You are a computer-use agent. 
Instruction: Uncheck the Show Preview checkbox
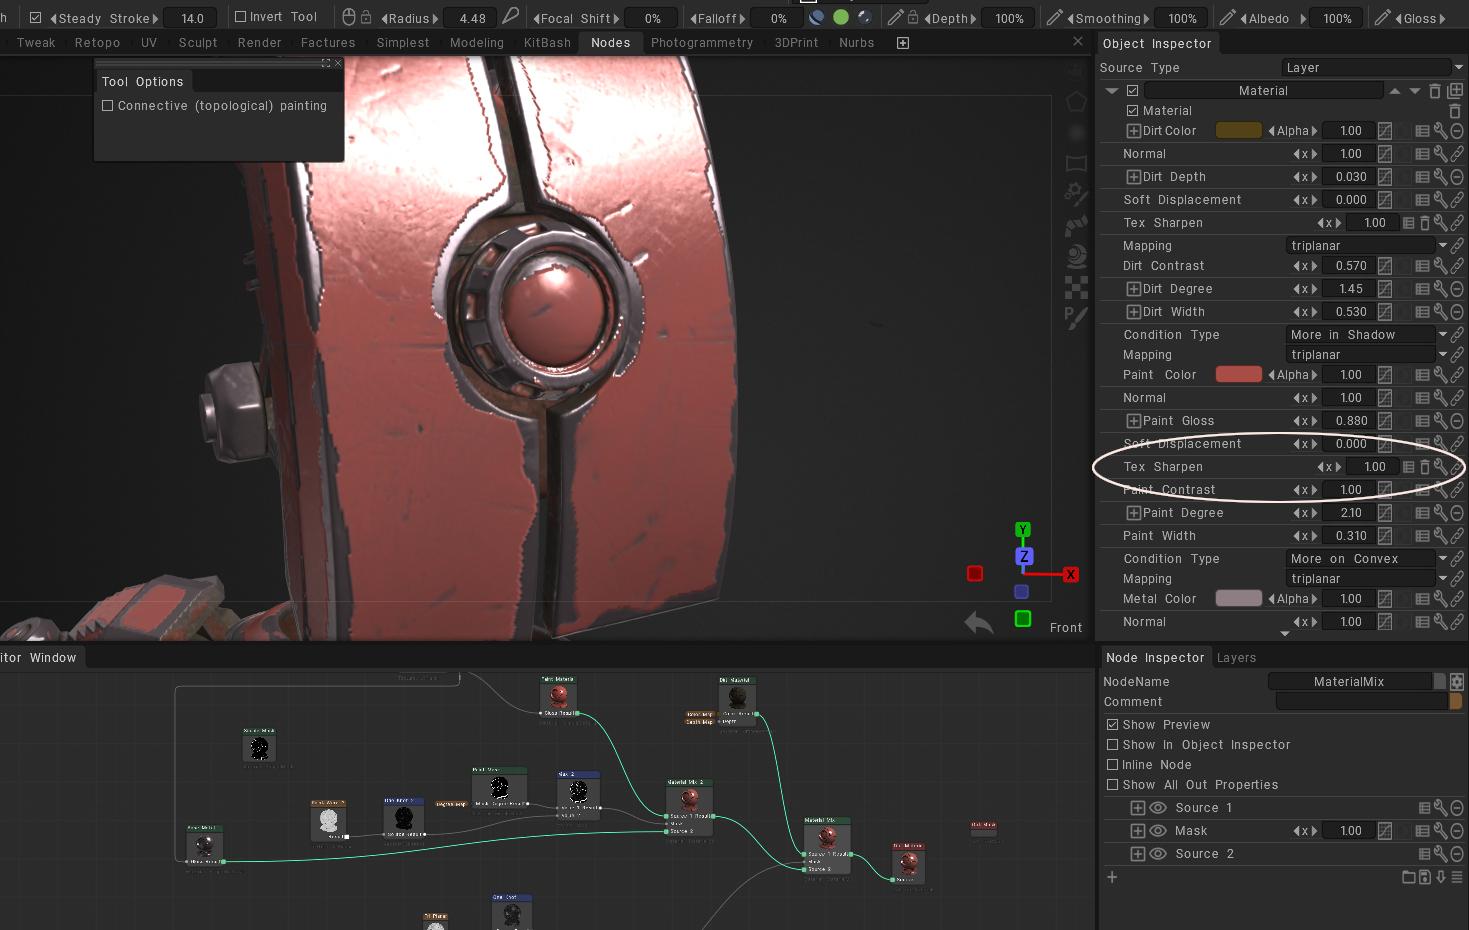[x=1112, y=725]
